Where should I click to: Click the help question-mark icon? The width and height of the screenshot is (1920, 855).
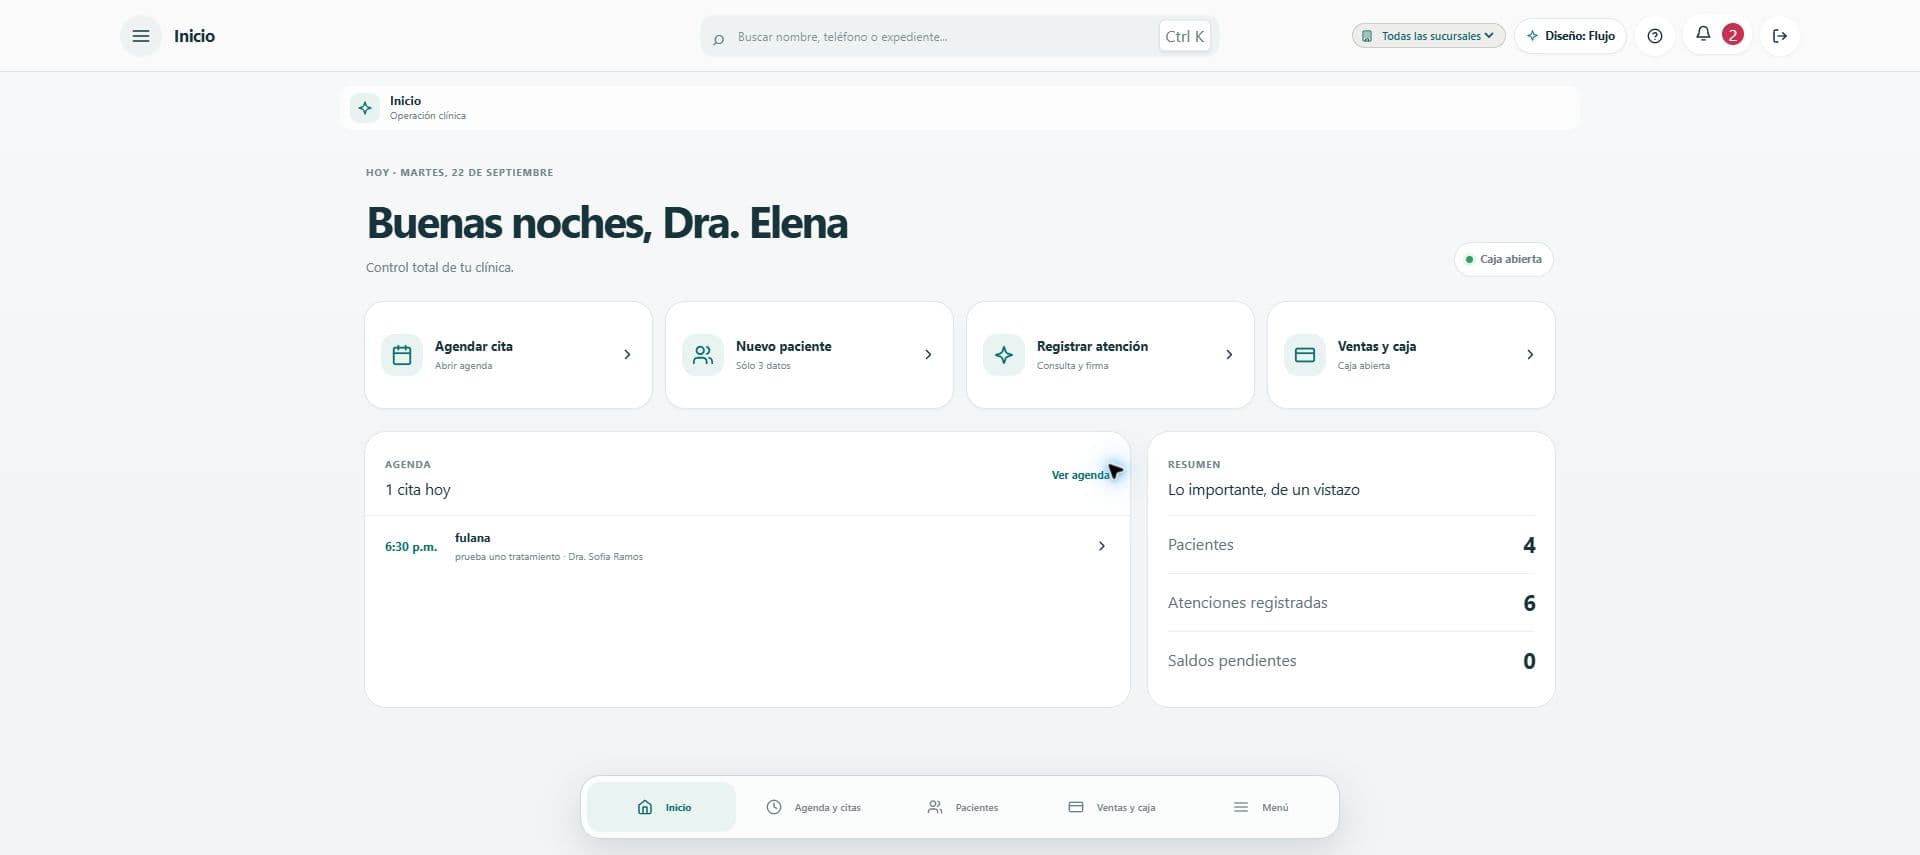1655,36
